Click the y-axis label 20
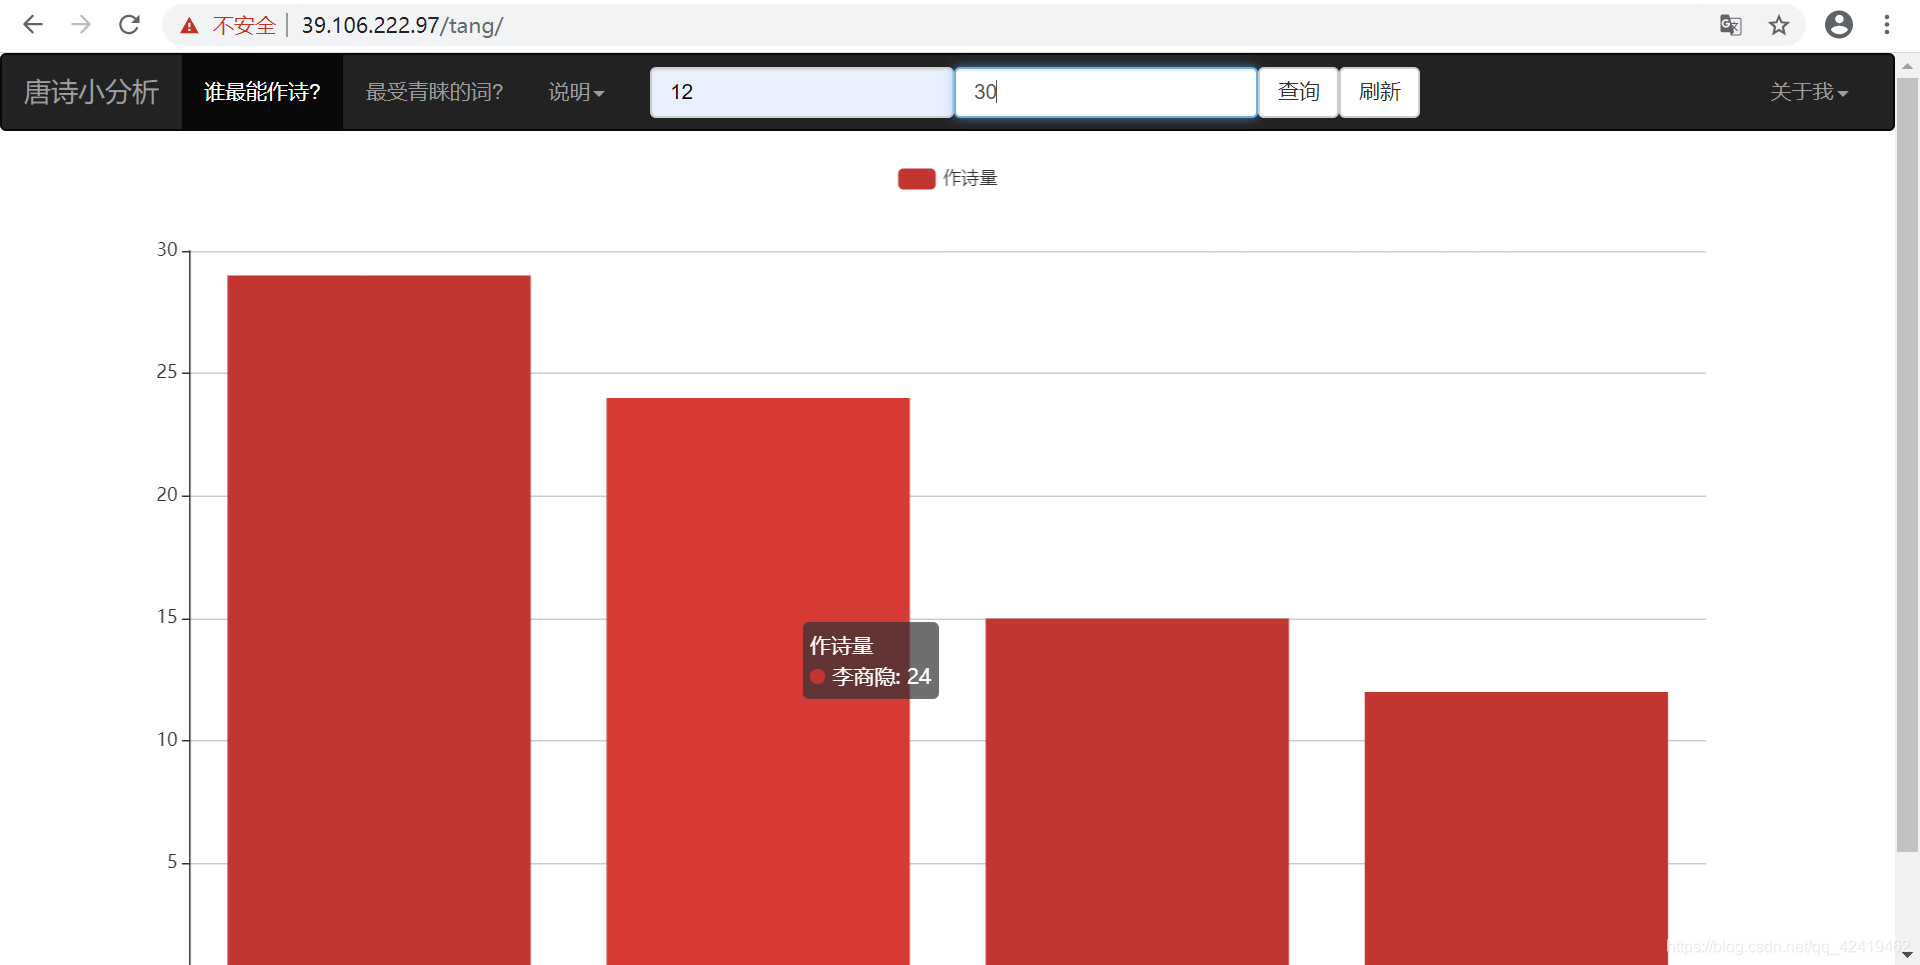1920x965 pixels. [x=167, y=495]
